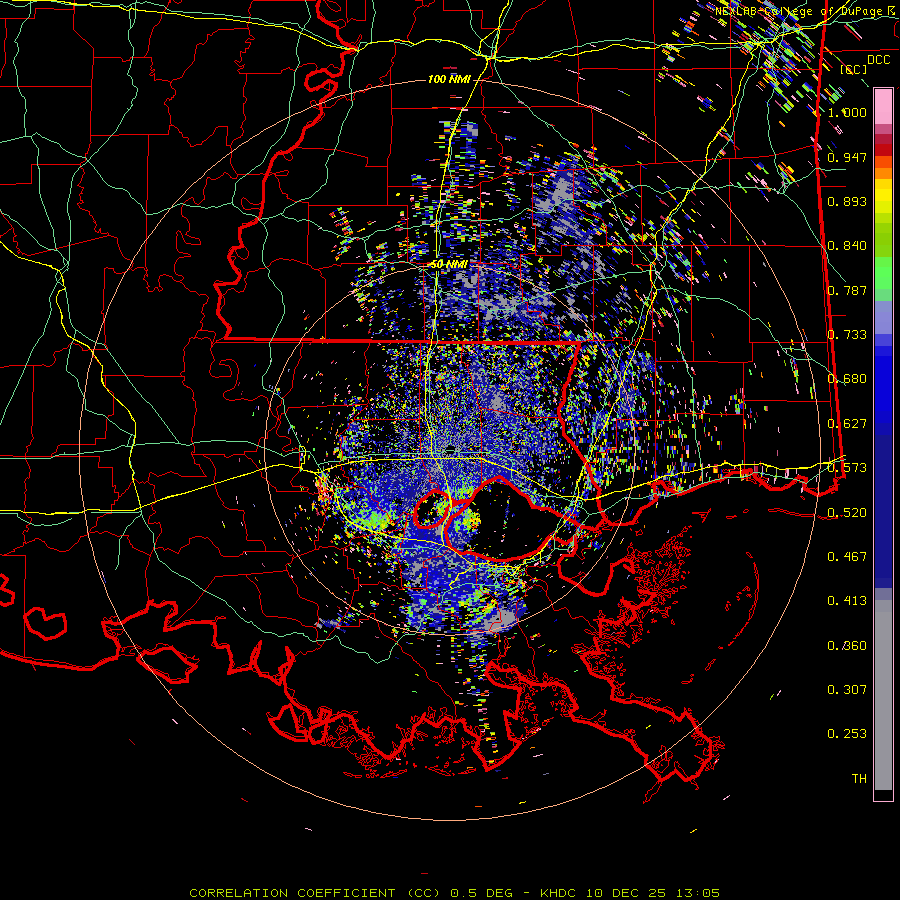Click the 0.627 color scale value
This screenshot has width=900, height=900.
coord(847,423)
